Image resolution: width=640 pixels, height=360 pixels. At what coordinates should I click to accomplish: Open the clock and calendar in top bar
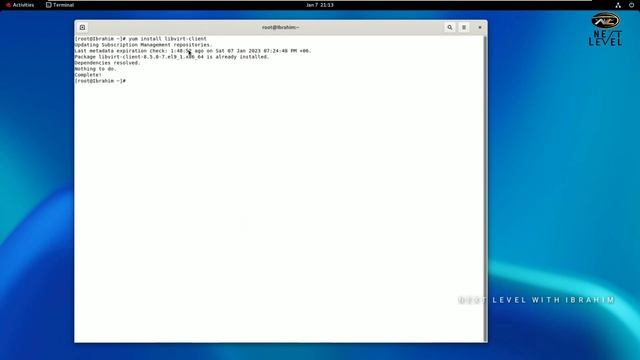pos(320,5)
